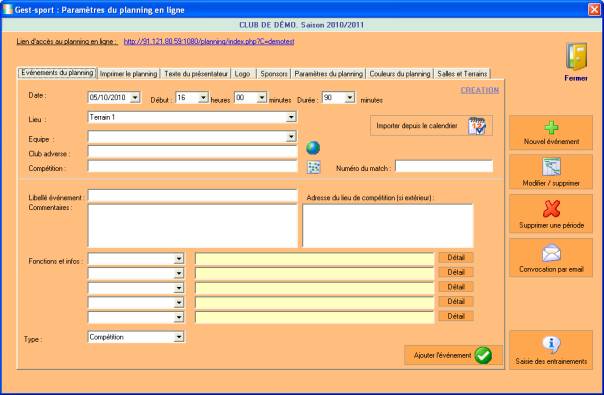Click the calendar icon on Importer button
The height and width of the screenshot is (395, 604).
coord(477,126)
